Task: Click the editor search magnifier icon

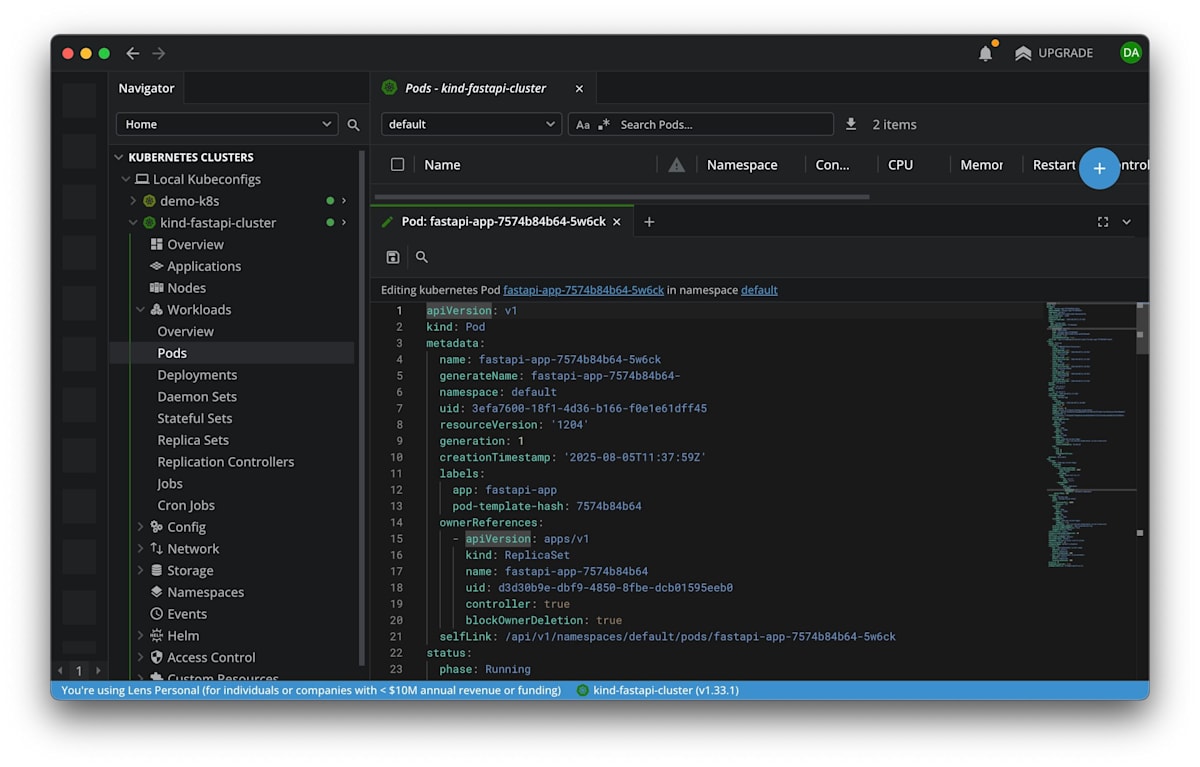Action: pyautogui.click(x=422, y=257)
